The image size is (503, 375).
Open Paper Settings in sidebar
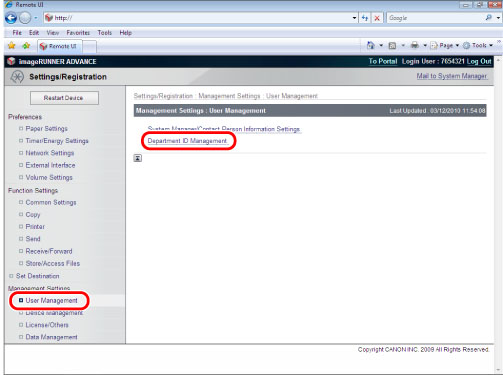click(x=46, y=129)
